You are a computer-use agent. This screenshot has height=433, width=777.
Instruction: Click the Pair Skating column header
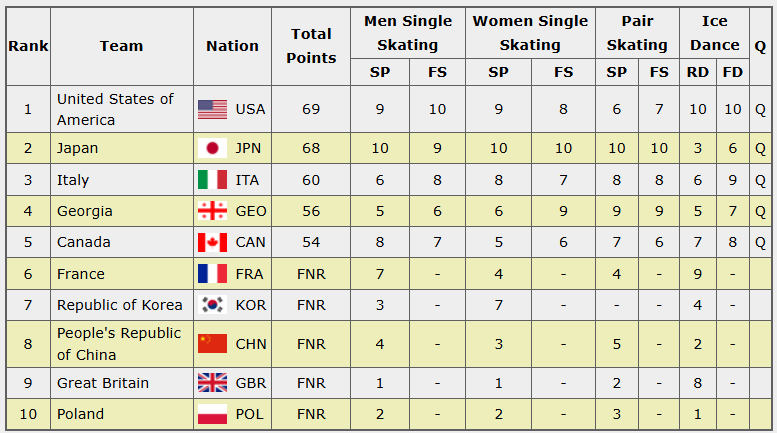tap(637, 33)
